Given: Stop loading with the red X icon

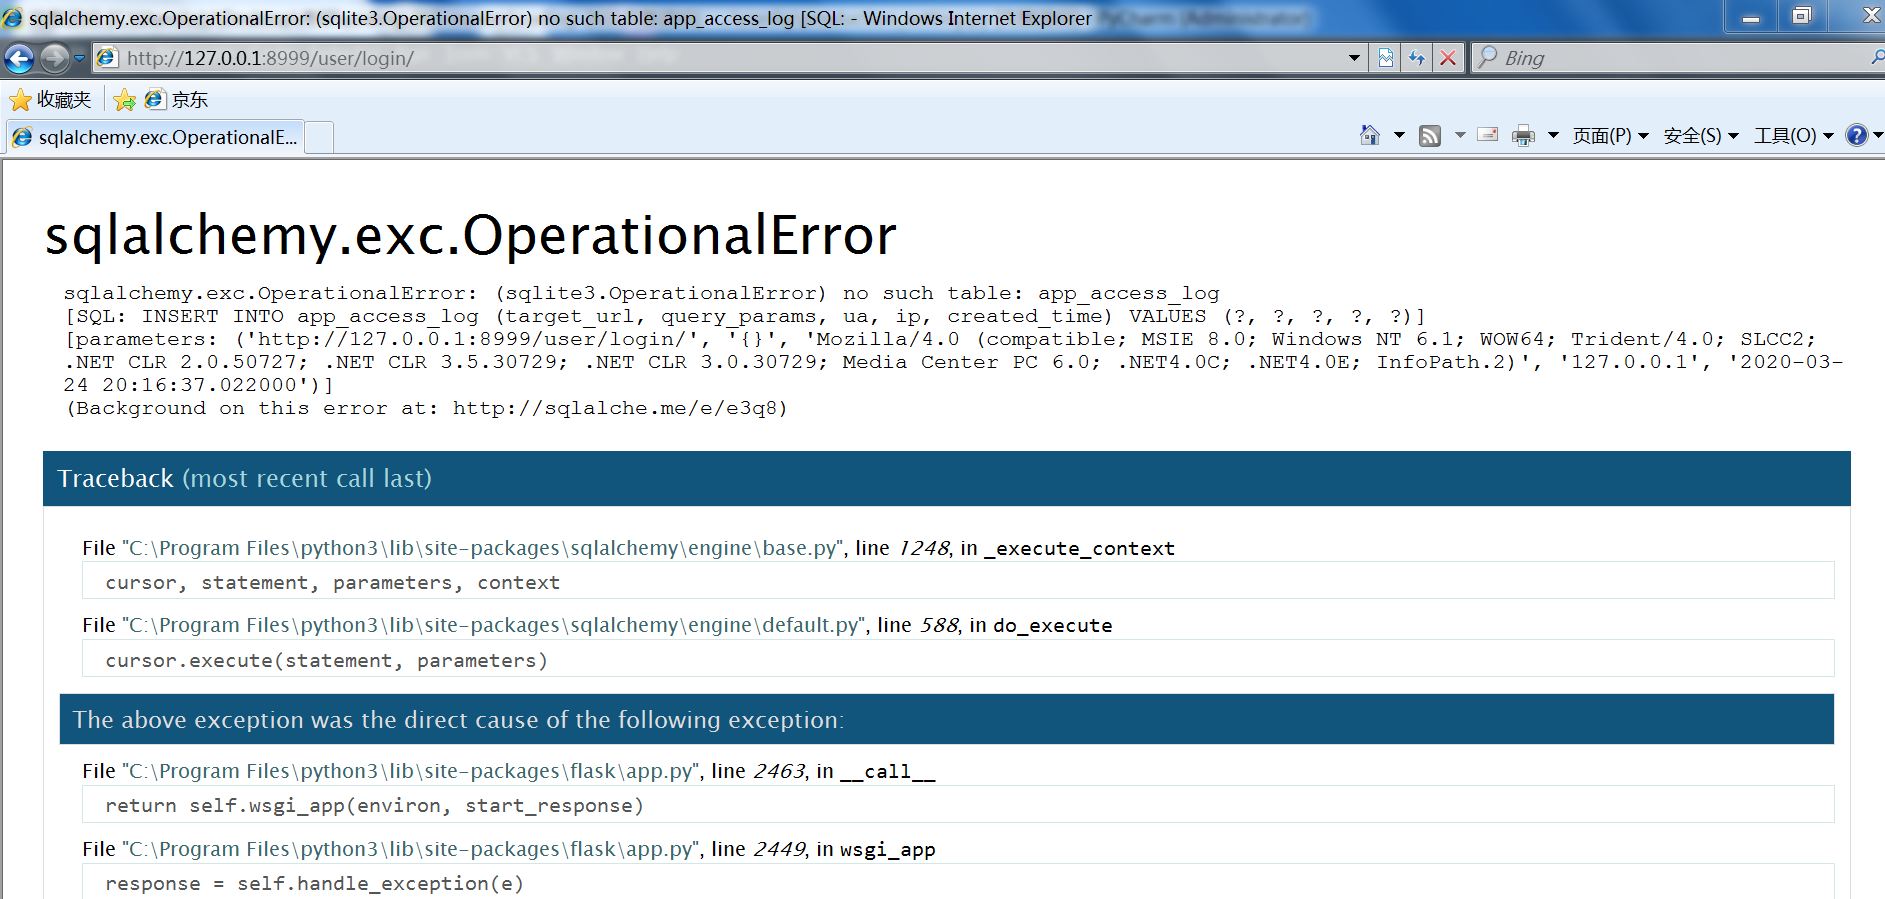Looking at the screenshot, I should pos(1447,58).
